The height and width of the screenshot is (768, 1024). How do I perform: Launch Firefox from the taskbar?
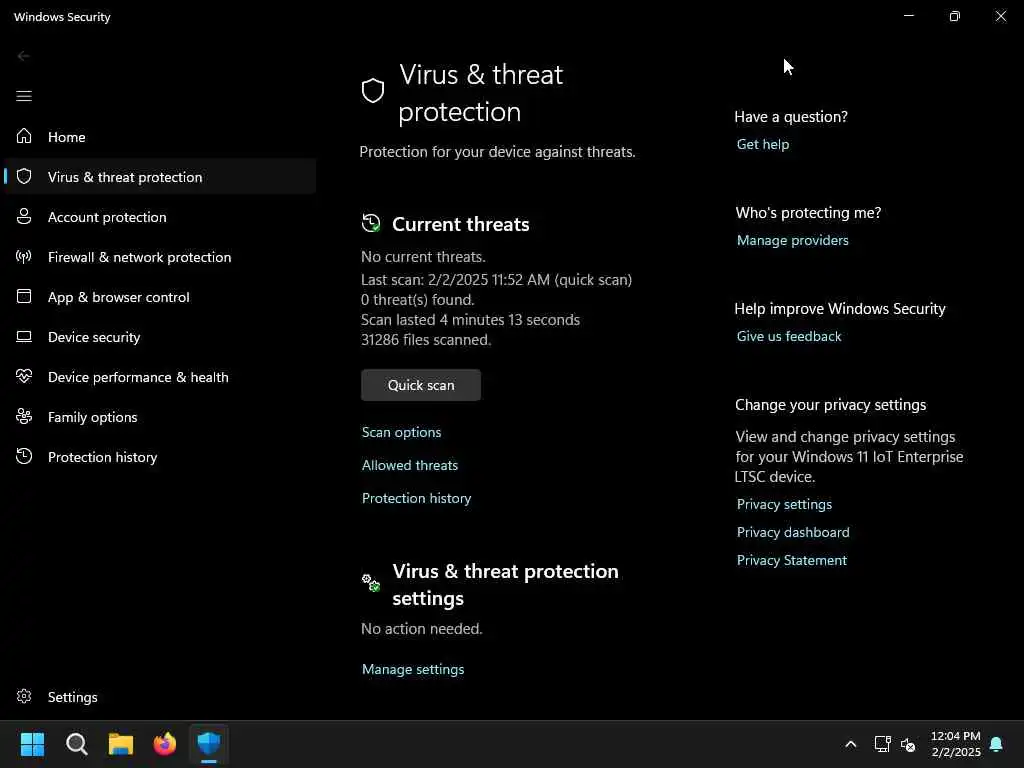165,744
